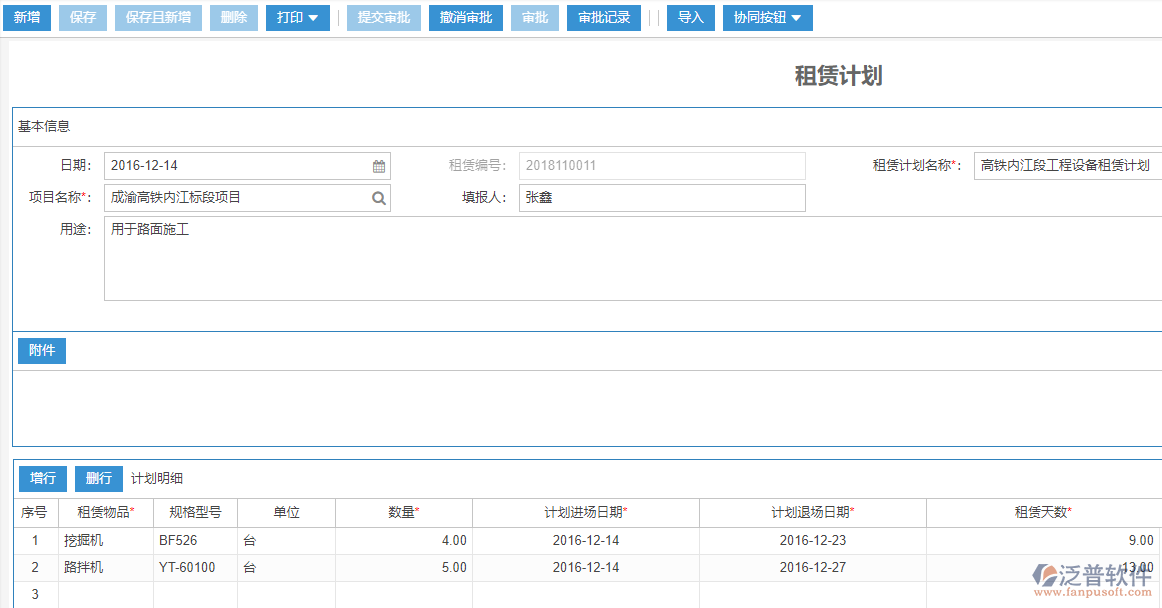The height and width of the screenshot is (608, 1162).
Task: Click the quantity cell showing 5.00
Action: [403, 567]
